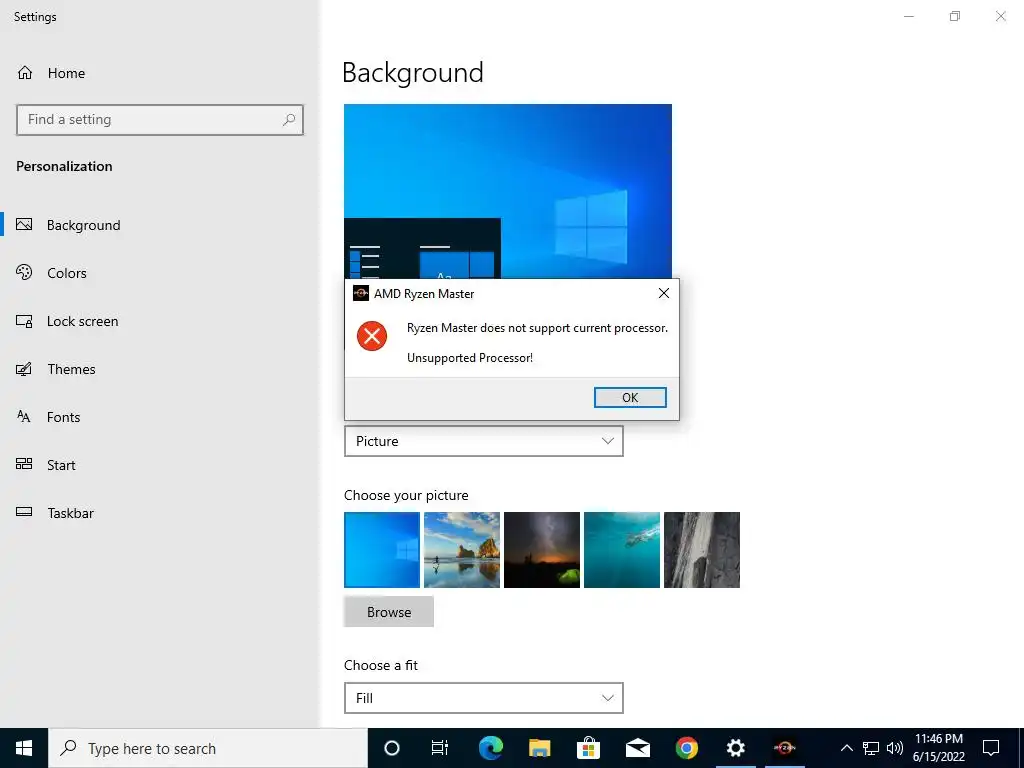The width and height of the screenshot is (1024, 768).
Task: Click the 'Unsupported Processor!' message text
Action: (470, 358)
